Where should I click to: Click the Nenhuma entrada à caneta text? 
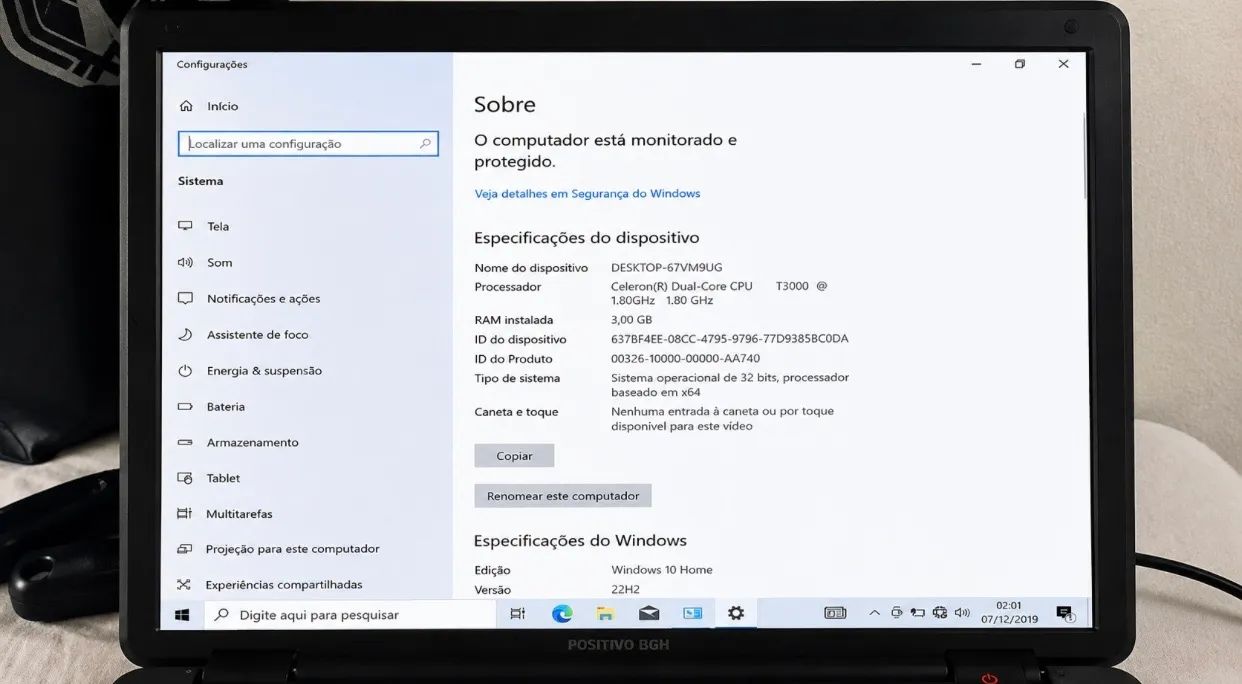pyautogui.click(x=722, y=418)
